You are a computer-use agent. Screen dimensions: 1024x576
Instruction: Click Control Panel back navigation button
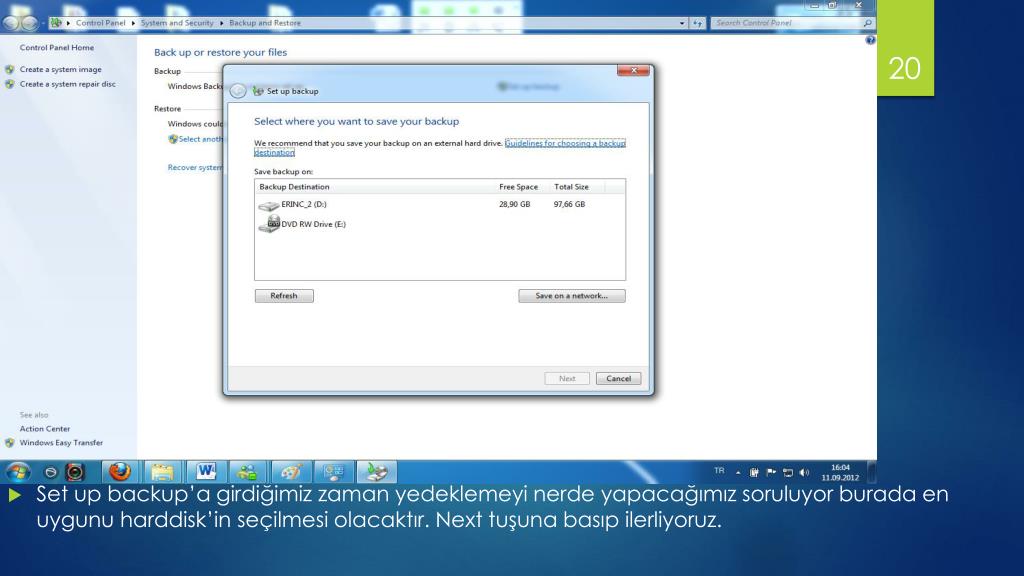pos(10,23)
